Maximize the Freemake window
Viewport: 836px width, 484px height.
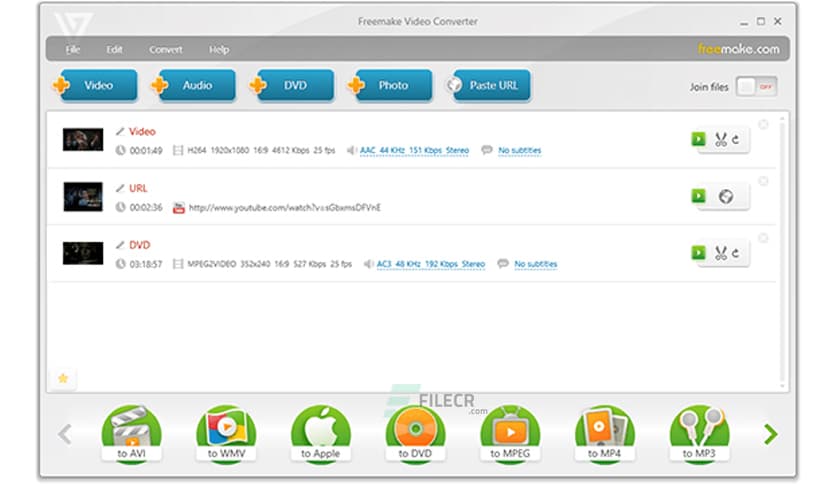pos(761,21)
